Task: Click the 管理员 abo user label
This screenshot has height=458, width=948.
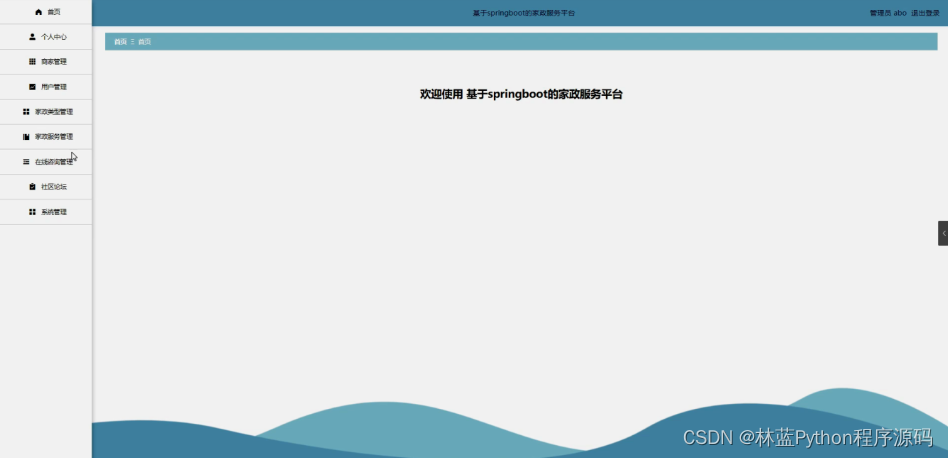Action: pos(888,13)
